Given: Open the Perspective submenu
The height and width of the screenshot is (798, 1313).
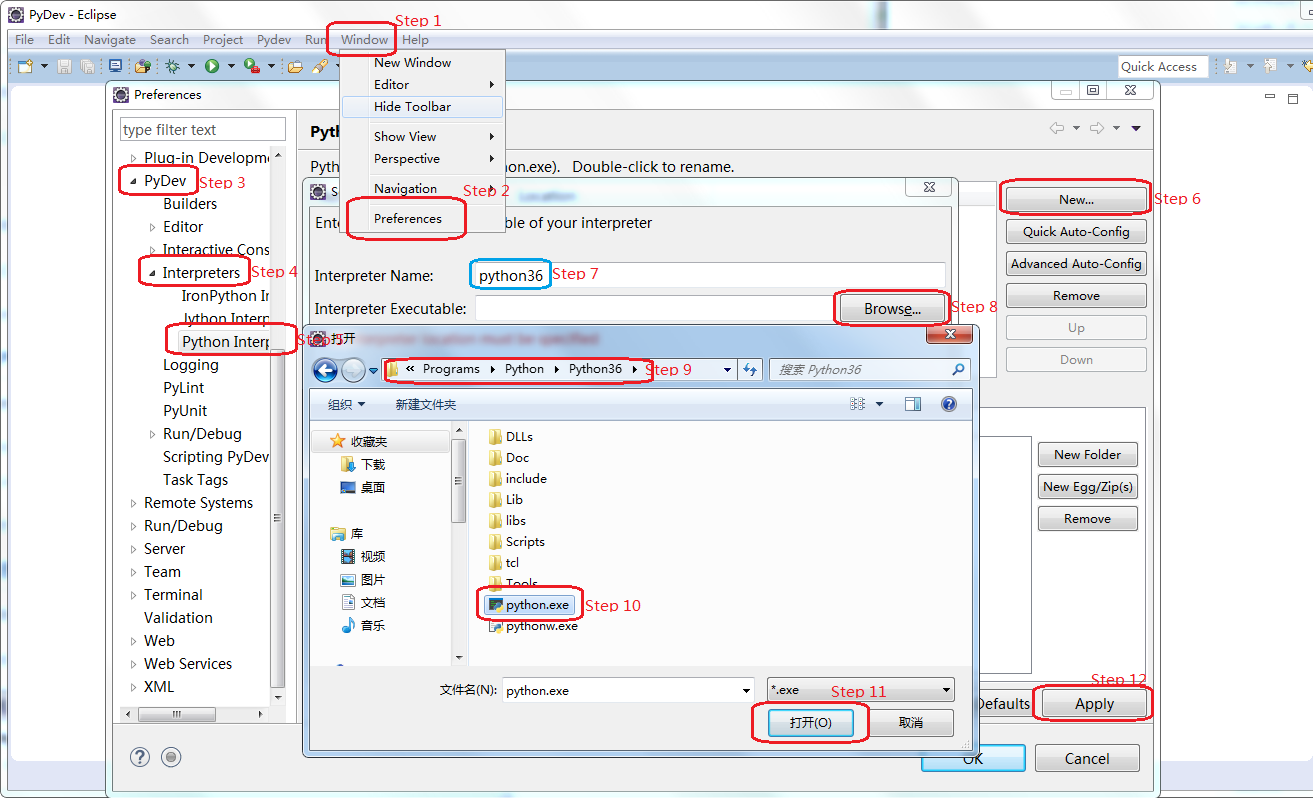Looking at the screenshot, I should (421, 158).
